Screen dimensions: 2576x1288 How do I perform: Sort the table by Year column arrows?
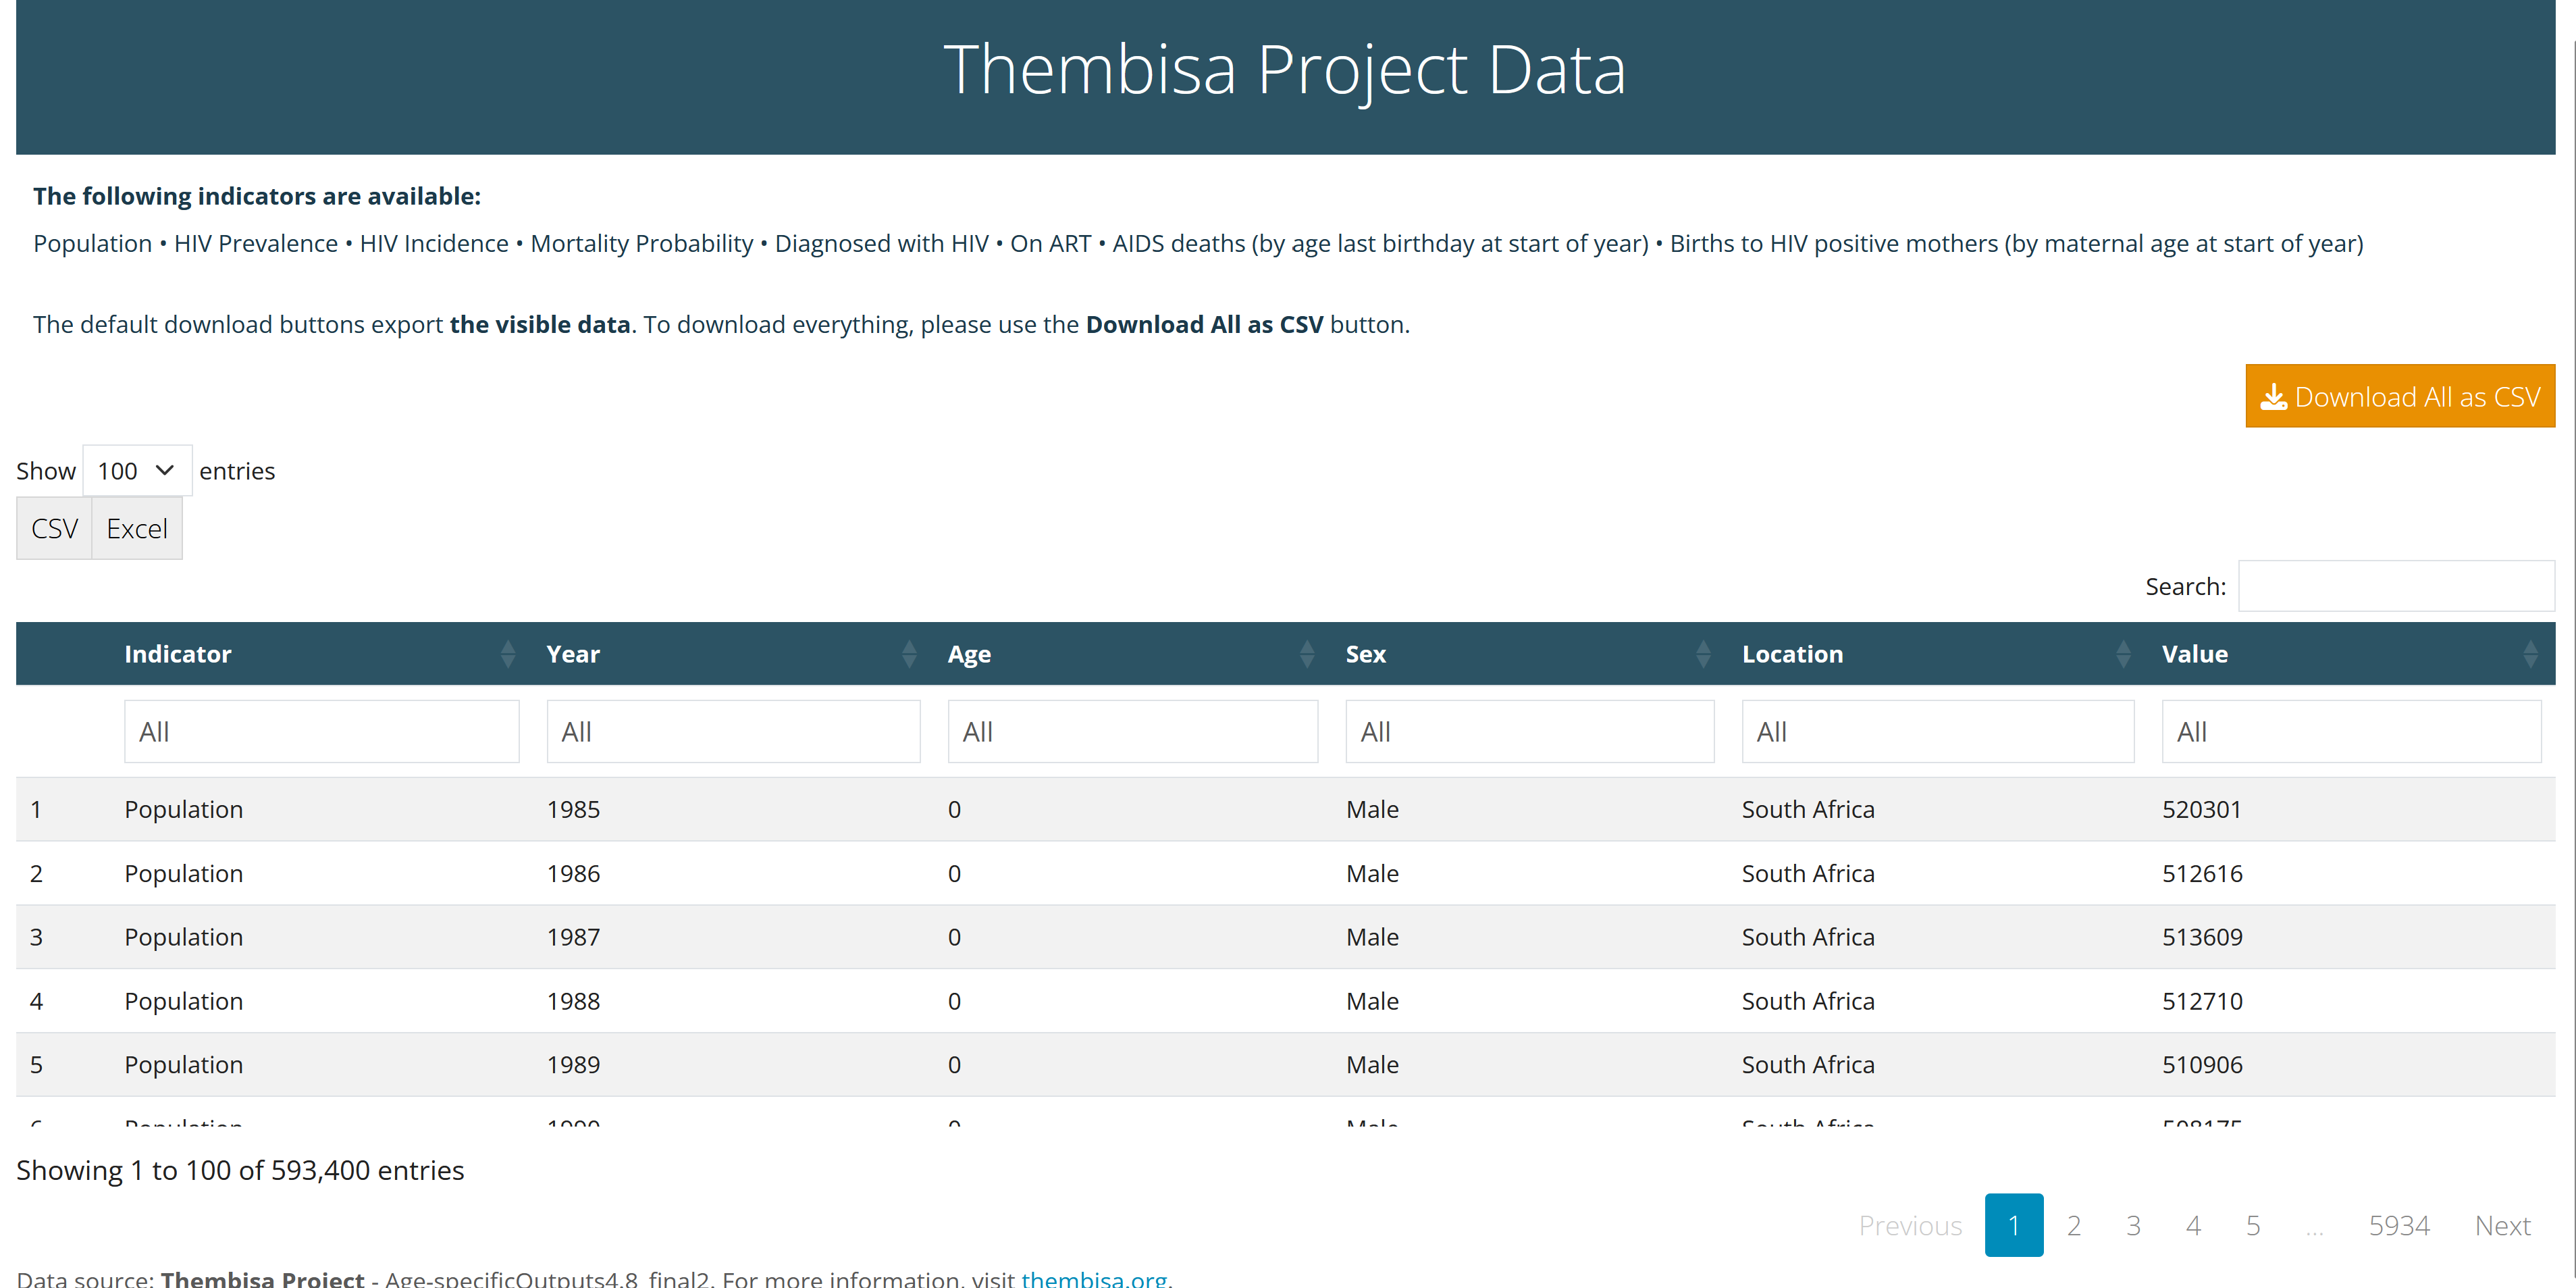point(908,654)
